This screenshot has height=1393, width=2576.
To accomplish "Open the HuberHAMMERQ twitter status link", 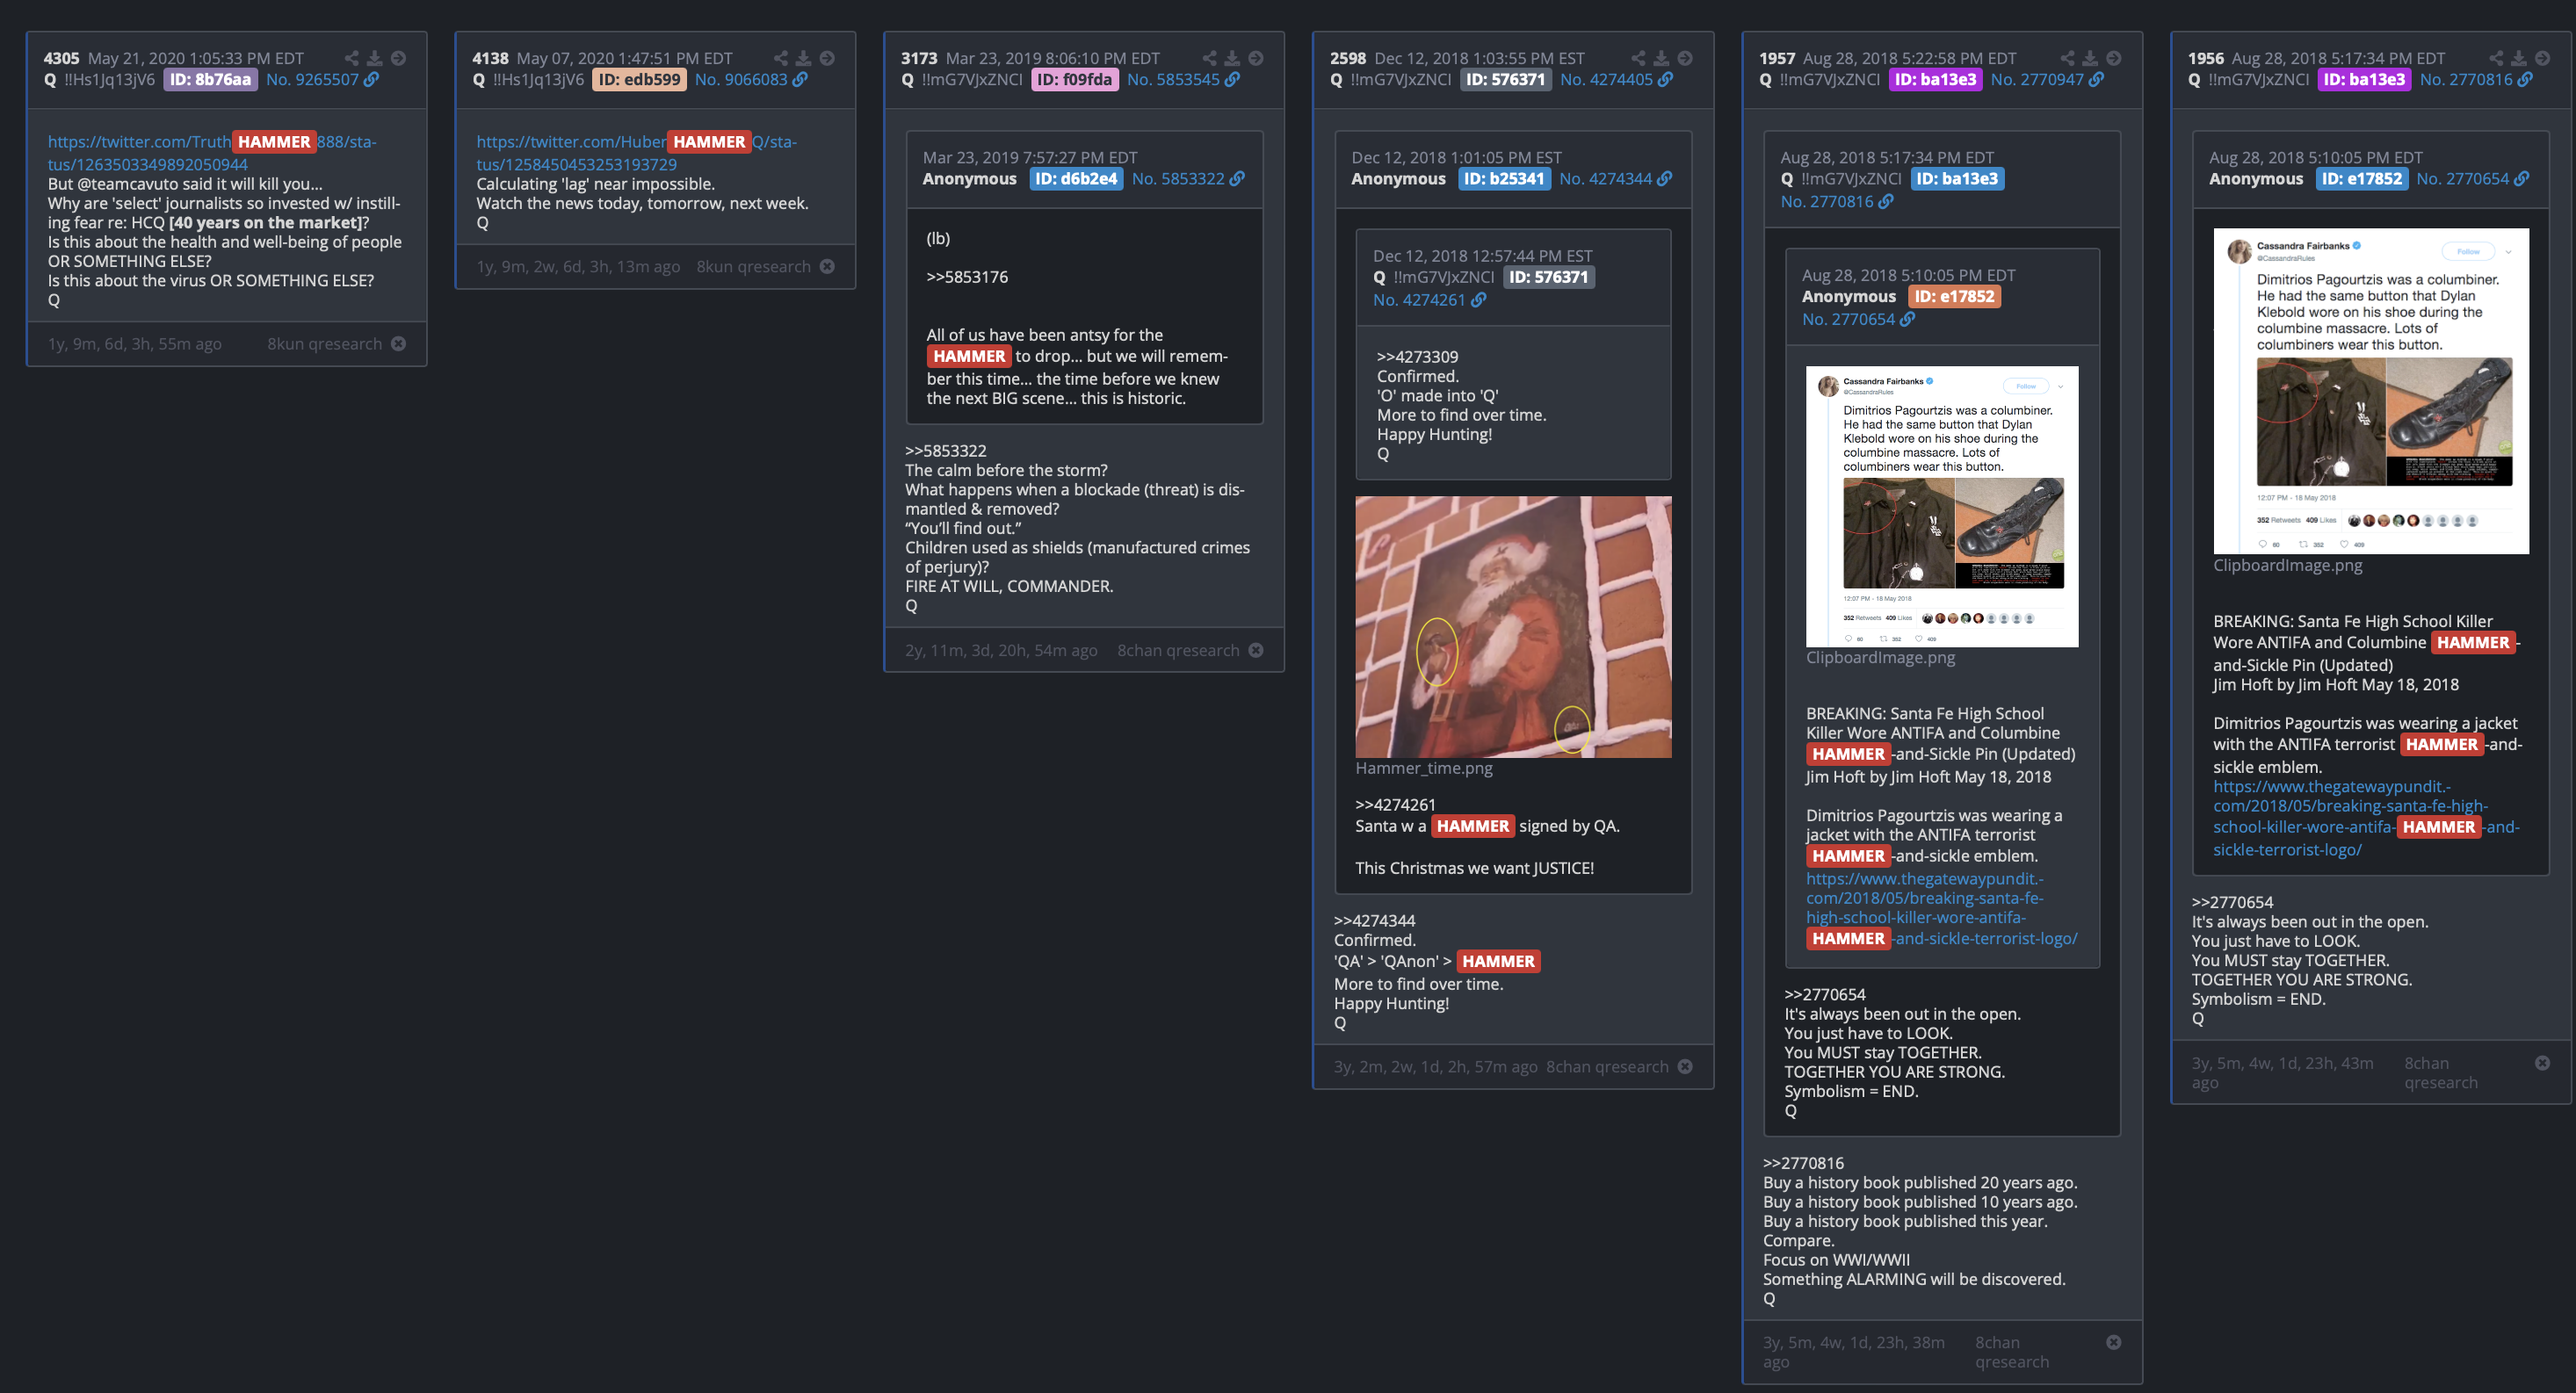I will coord(636,153).
